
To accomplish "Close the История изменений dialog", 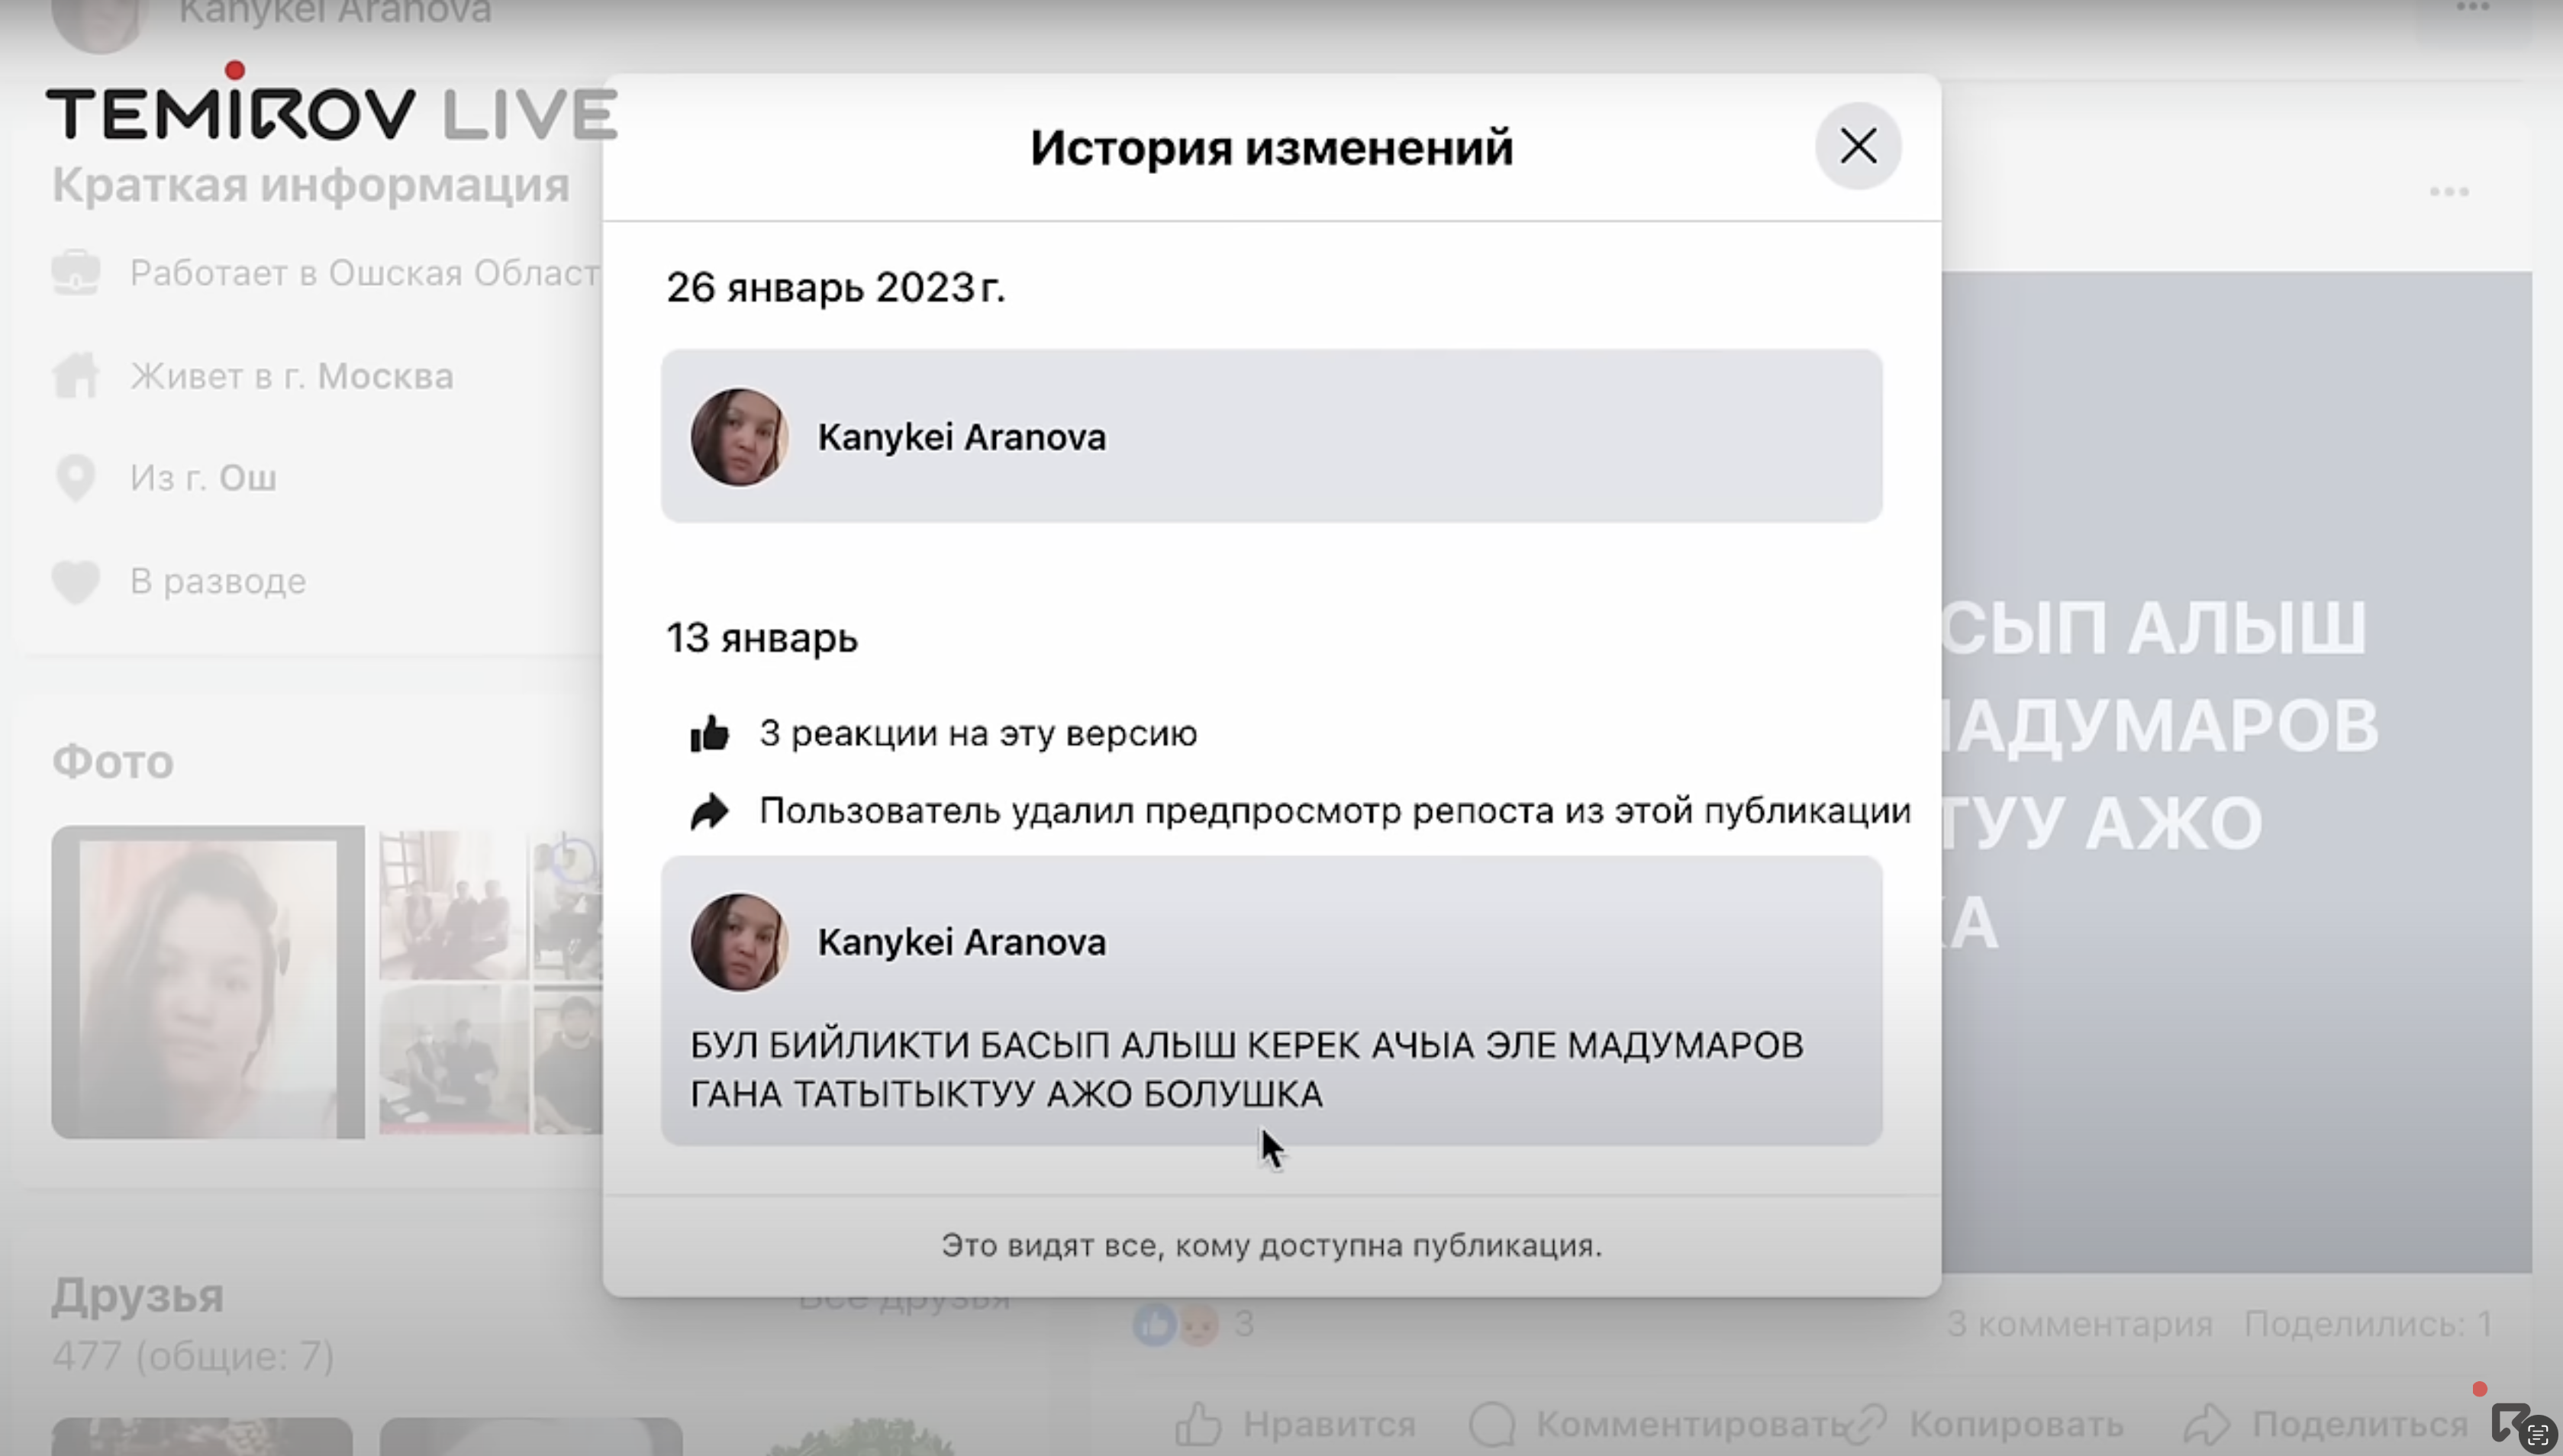I will point(1858,146).
